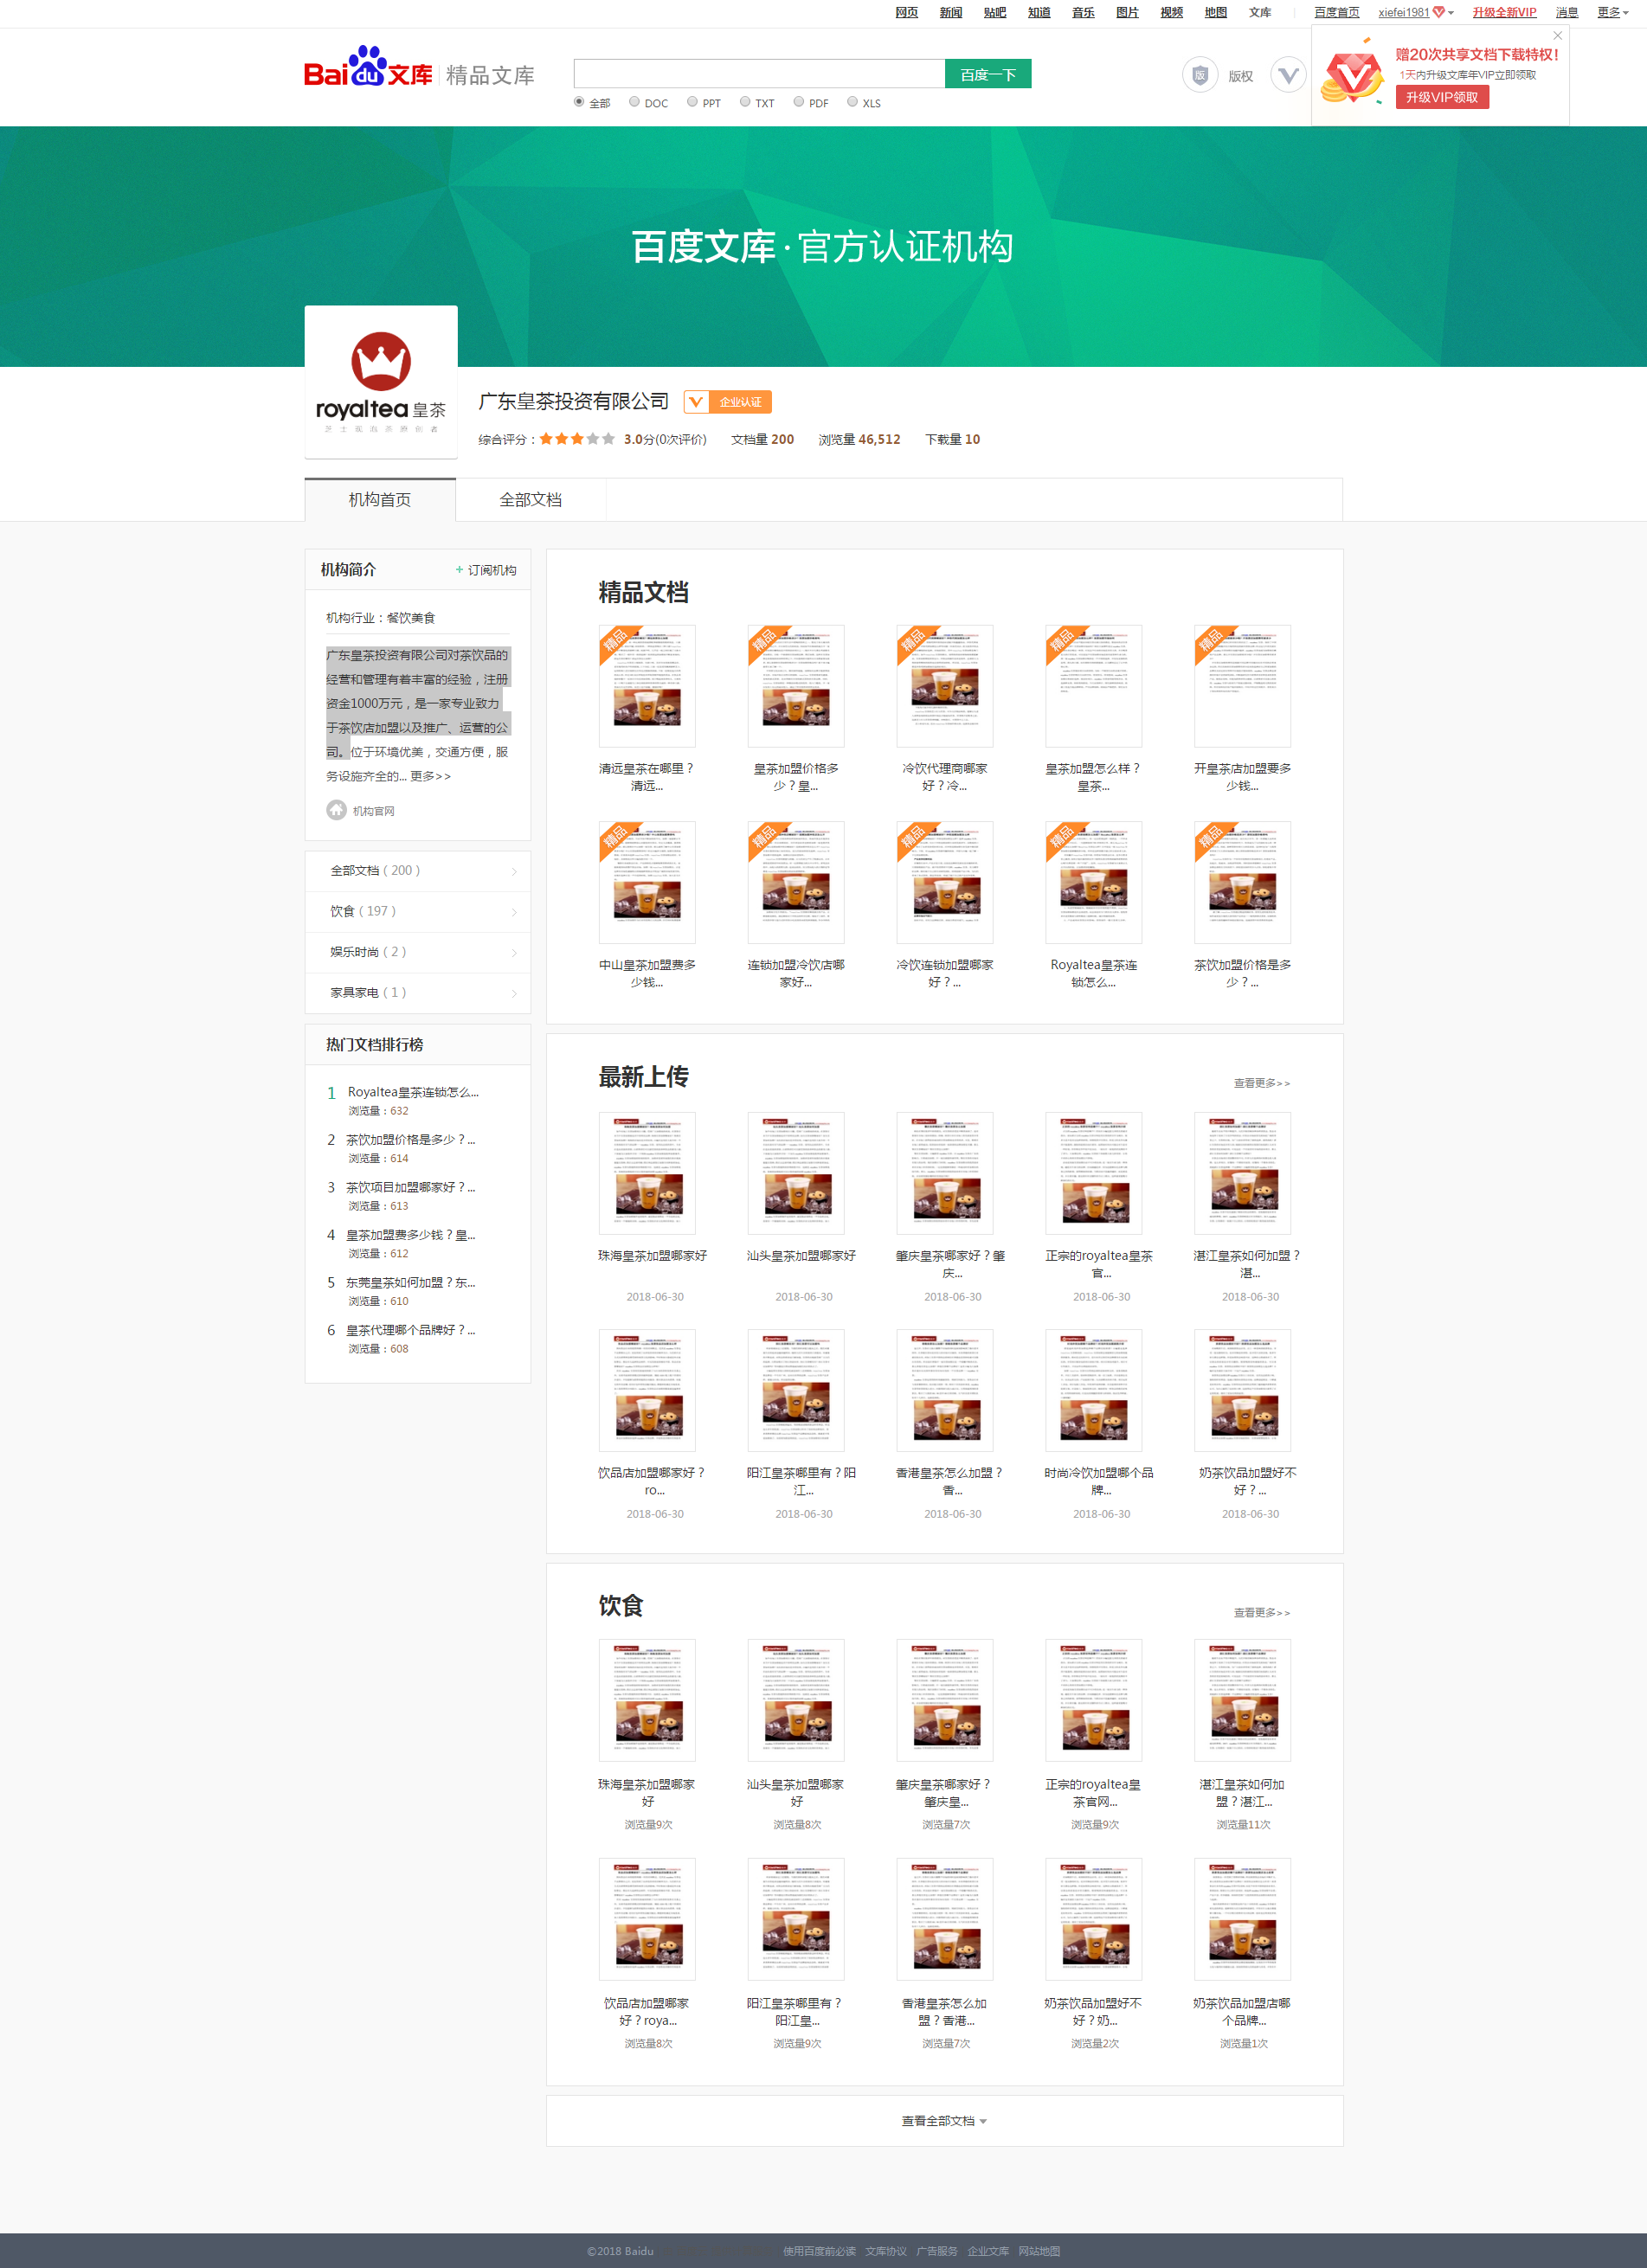Screen dimensions: 1647x2268
Task: Open ranked item 3 茶饮项目加盟哪家好
Action: click(411, 1188)
